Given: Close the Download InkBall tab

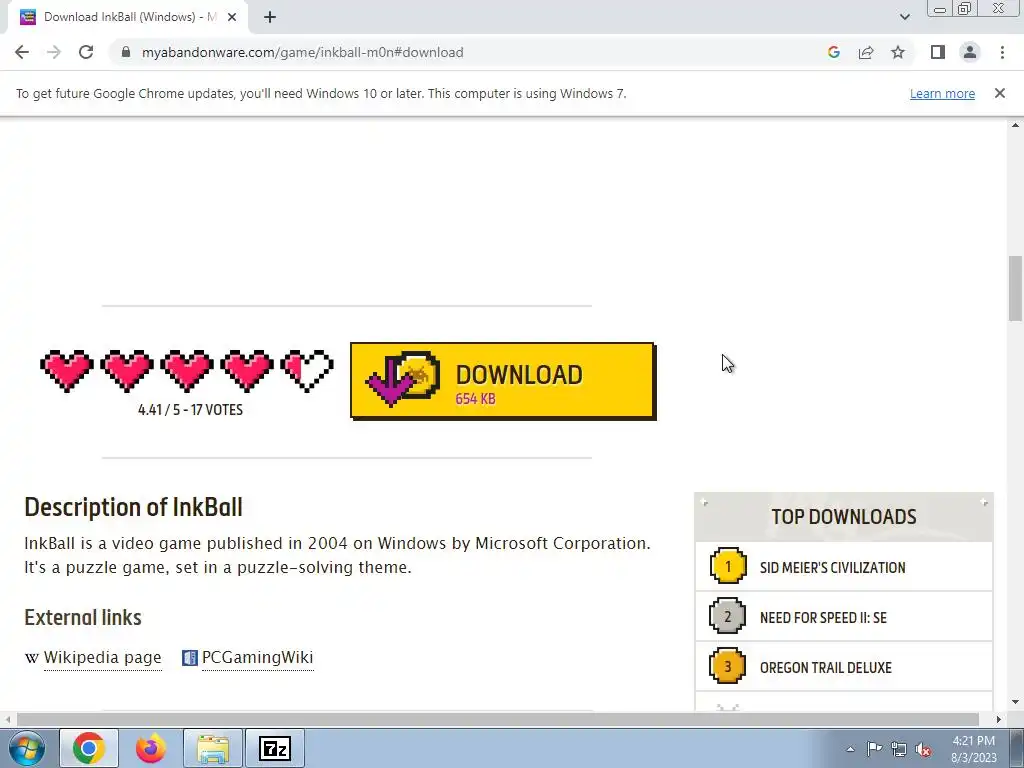Looking at the screenshot, I should tap(232, 17).
